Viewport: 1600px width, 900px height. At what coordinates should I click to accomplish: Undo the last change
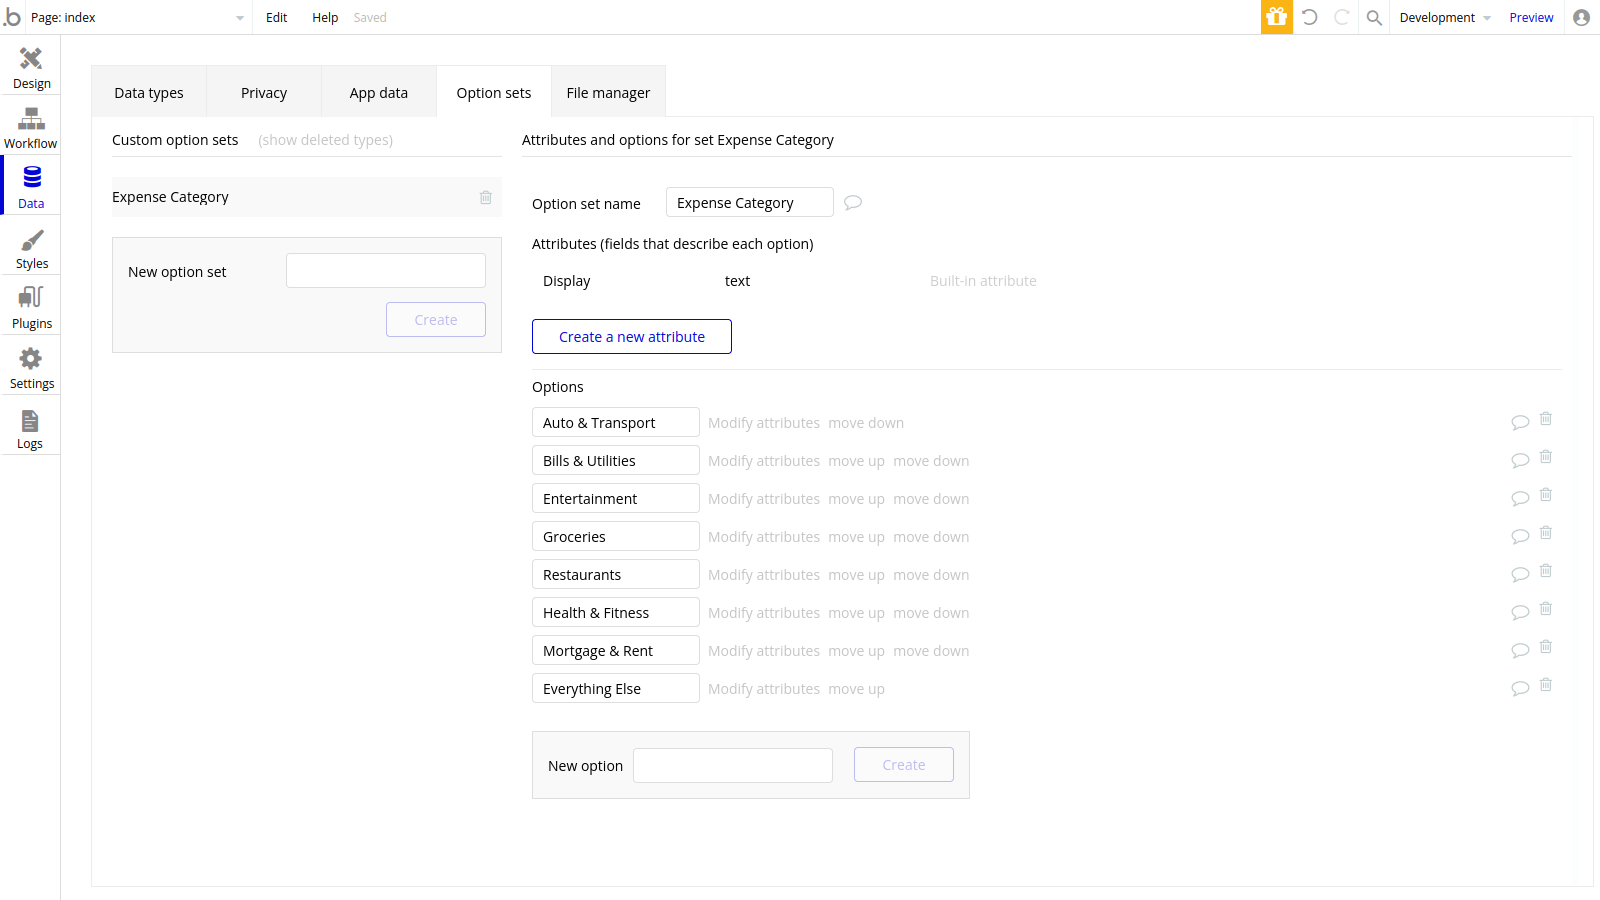pyautogui.click(x=1310, y=17)
